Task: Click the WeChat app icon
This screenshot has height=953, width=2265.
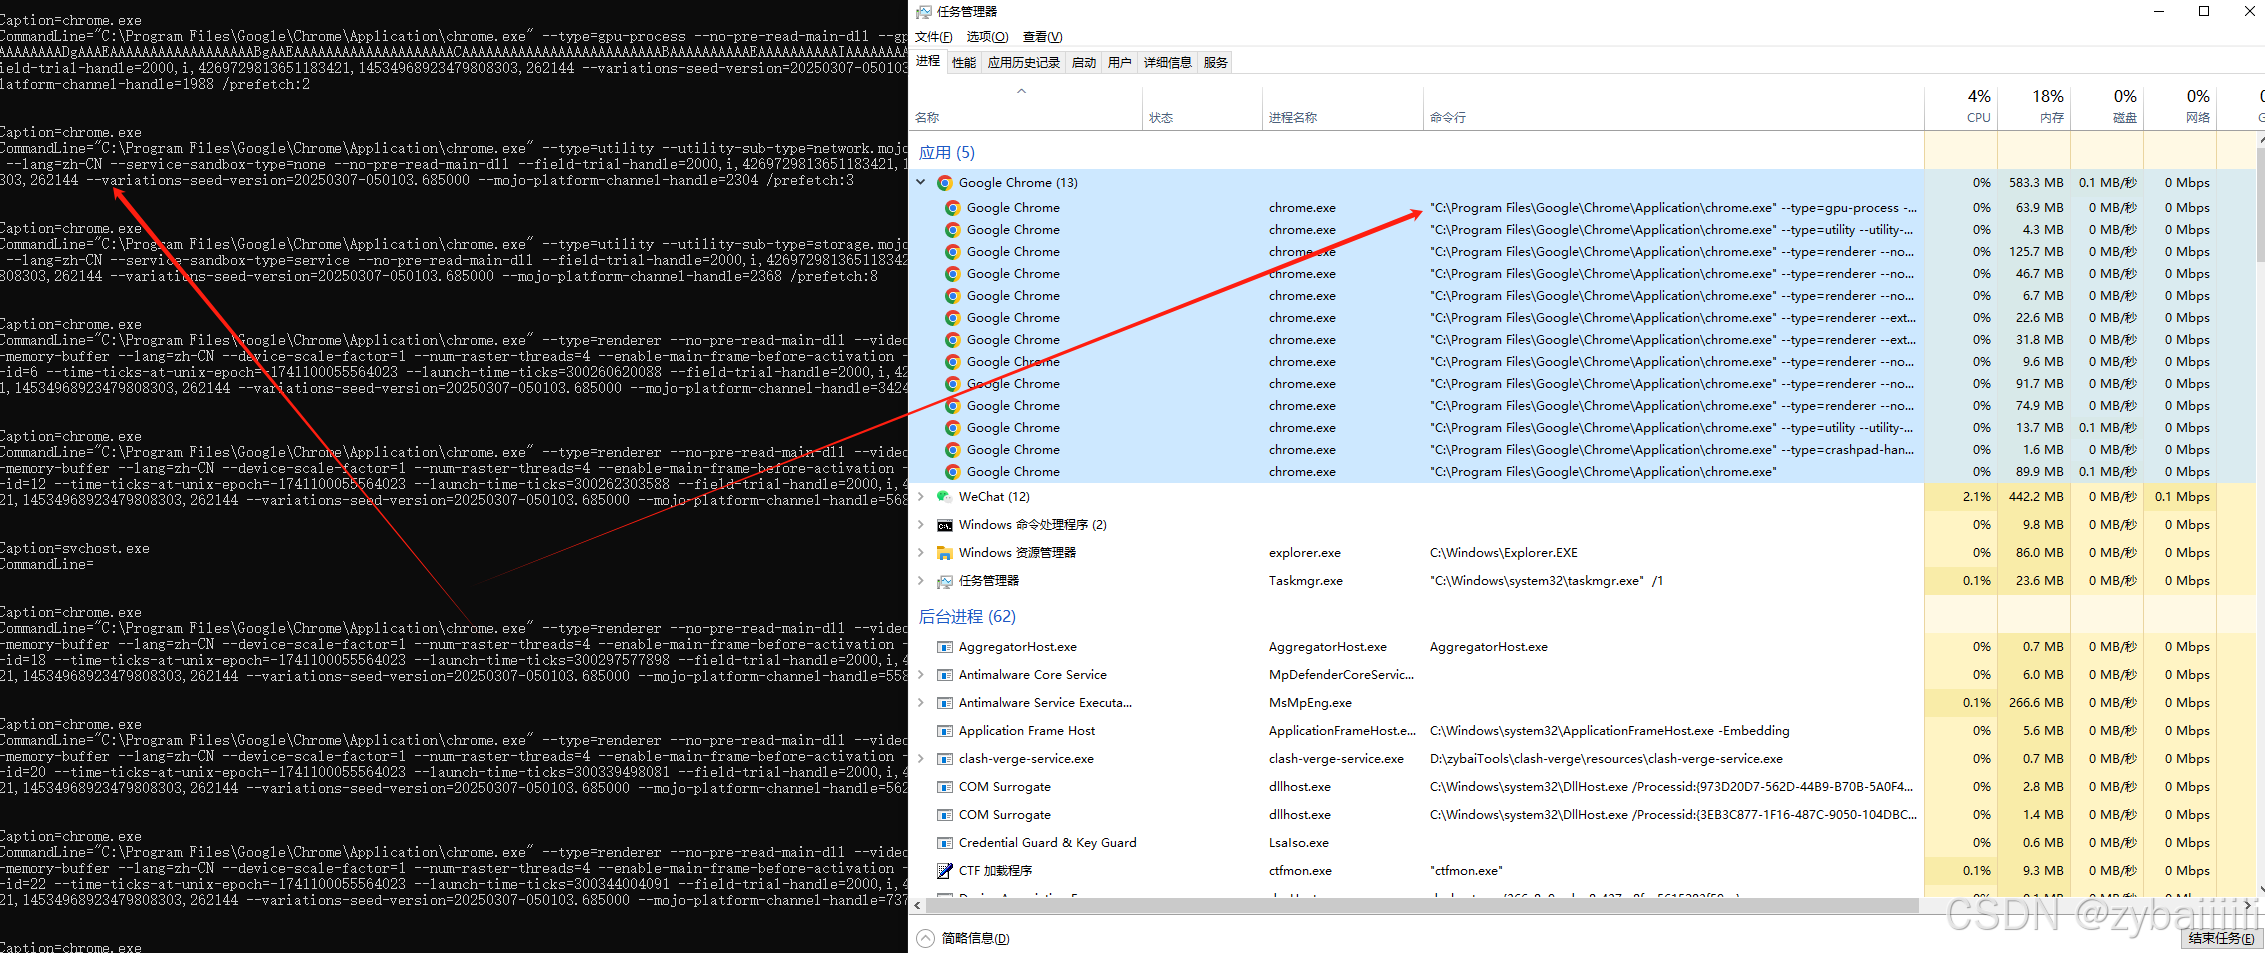Action: pyautogui.click(x=944, y=497)
